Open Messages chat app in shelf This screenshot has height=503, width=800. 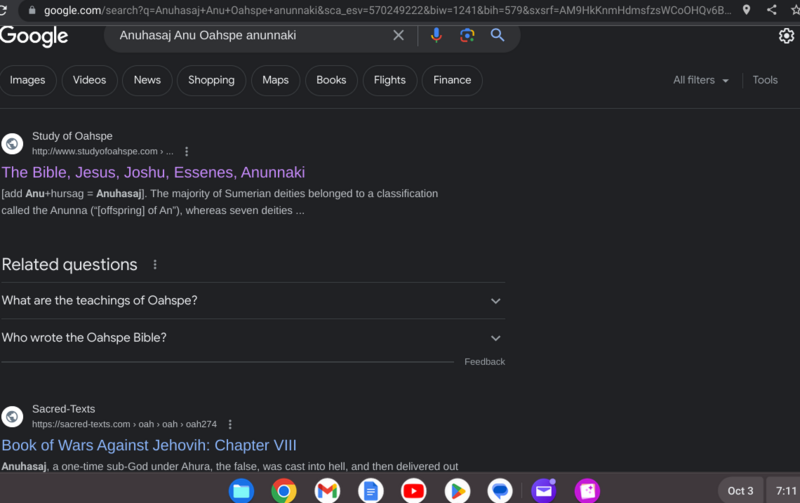click(500, 491)
